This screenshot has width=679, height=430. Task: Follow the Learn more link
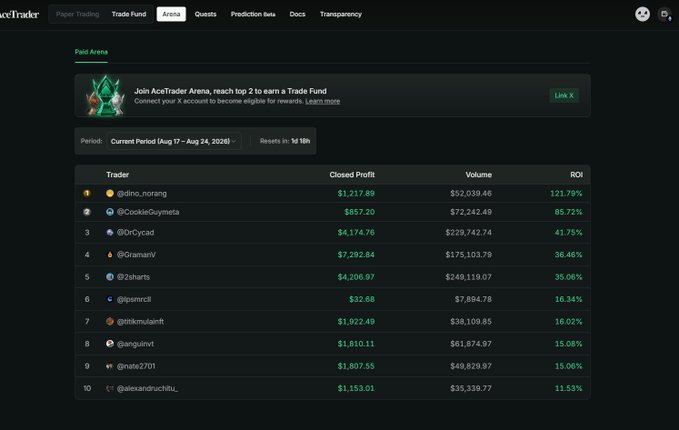click(x=323, y=101)
